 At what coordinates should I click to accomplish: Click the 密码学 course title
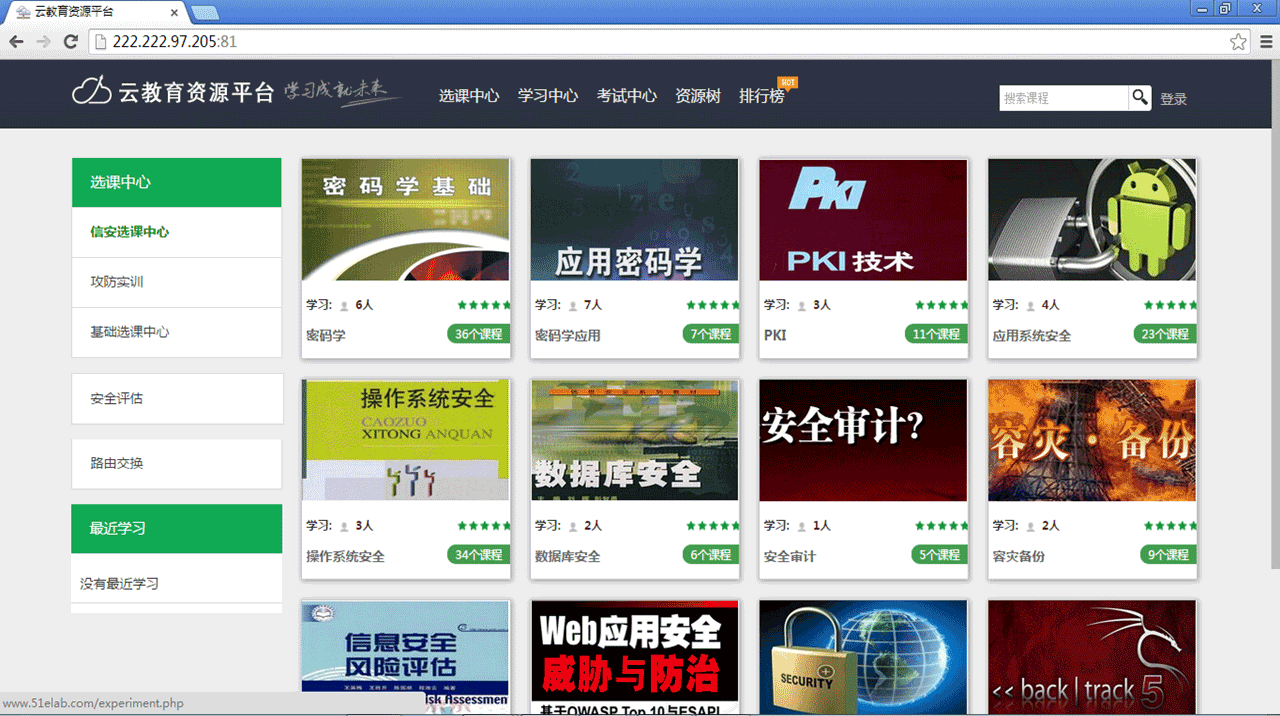pos(326,336)
